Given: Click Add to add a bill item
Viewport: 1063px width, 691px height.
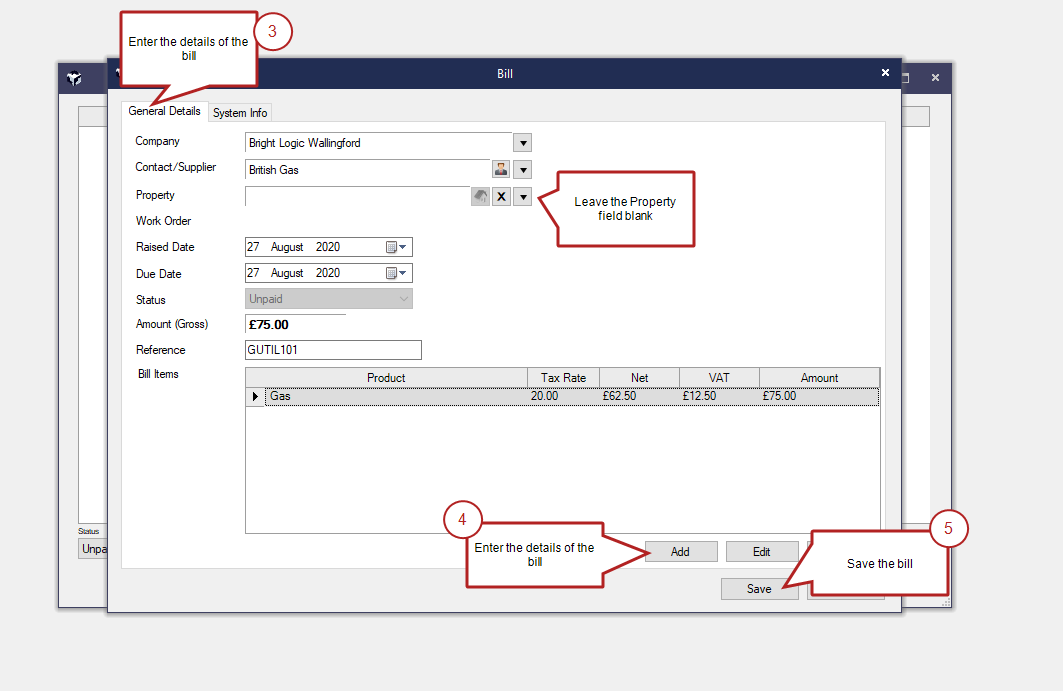Looking at the screenshot, I should click(x=680, y=552).
